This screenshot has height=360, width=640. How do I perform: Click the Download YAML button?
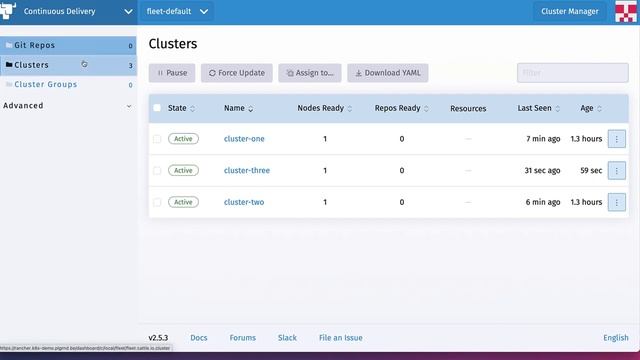click(x=388, y=73)
